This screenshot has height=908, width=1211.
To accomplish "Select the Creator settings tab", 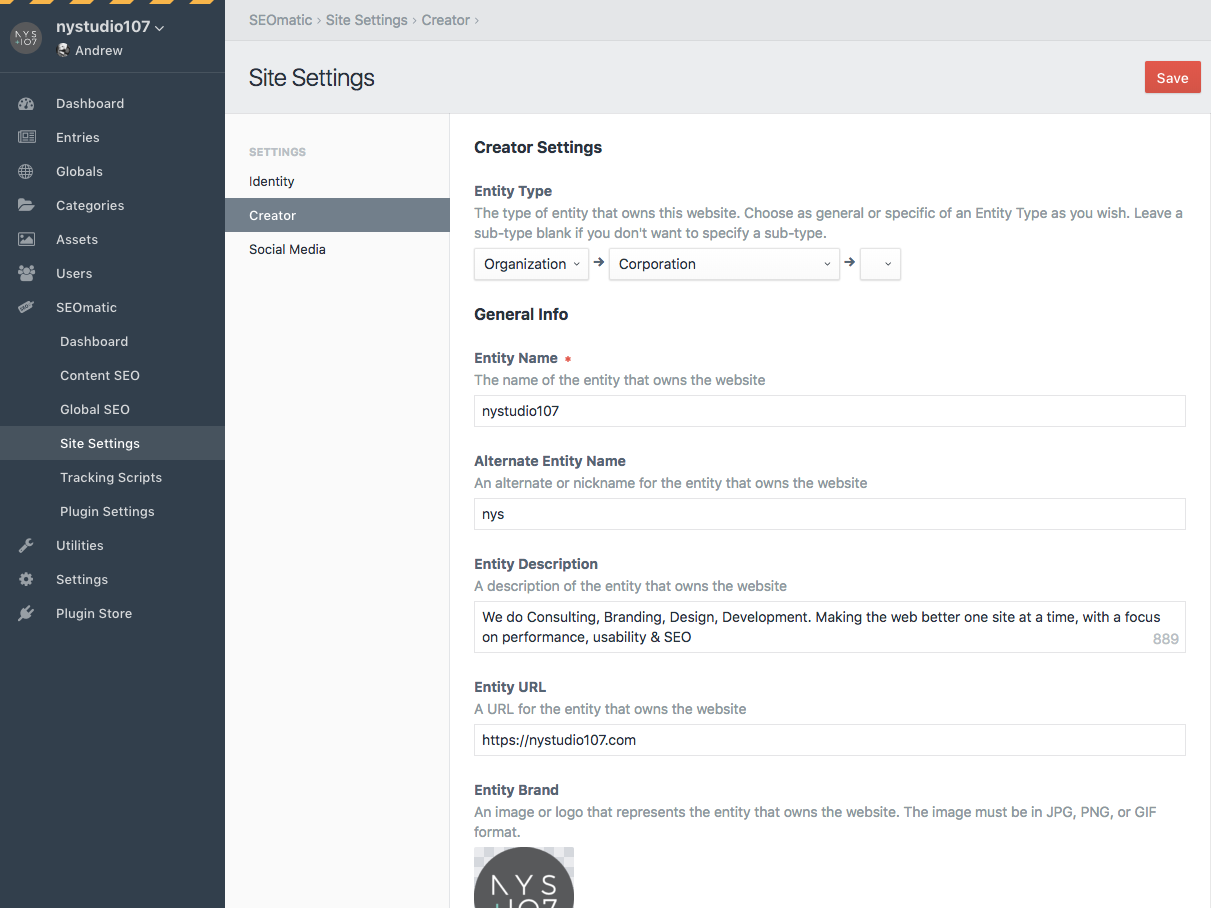I will (337, 215).
